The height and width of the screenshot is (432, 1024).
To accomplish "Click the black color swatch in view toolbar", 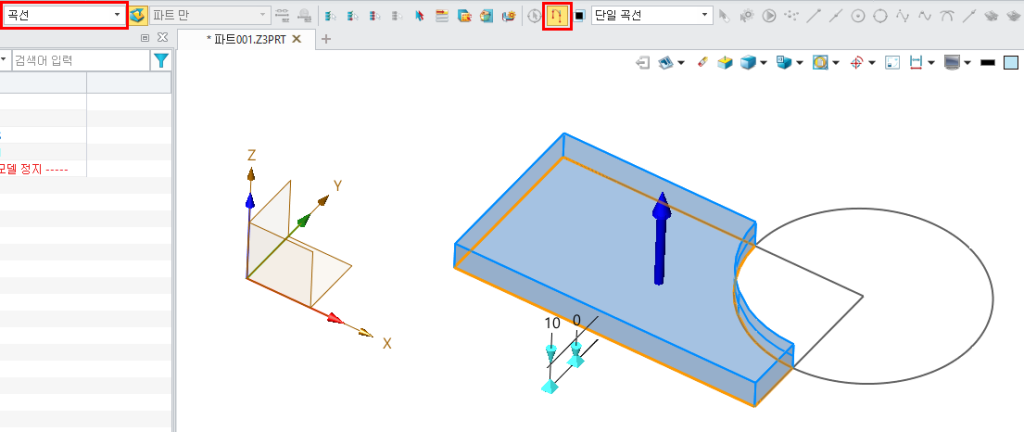I will pyautogui.click(x=987, y=62).
